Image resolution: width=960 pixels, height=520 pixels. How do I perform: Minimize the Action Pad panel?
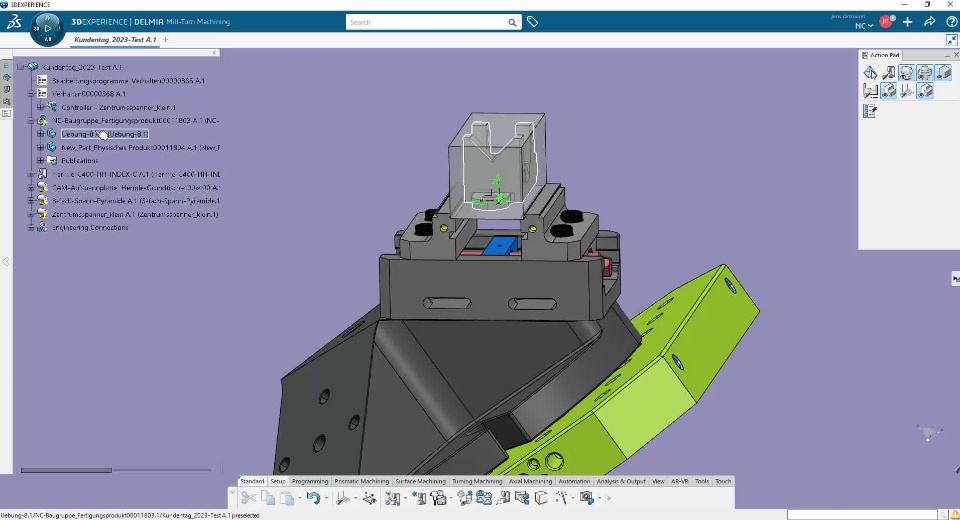tap(947, 55)
